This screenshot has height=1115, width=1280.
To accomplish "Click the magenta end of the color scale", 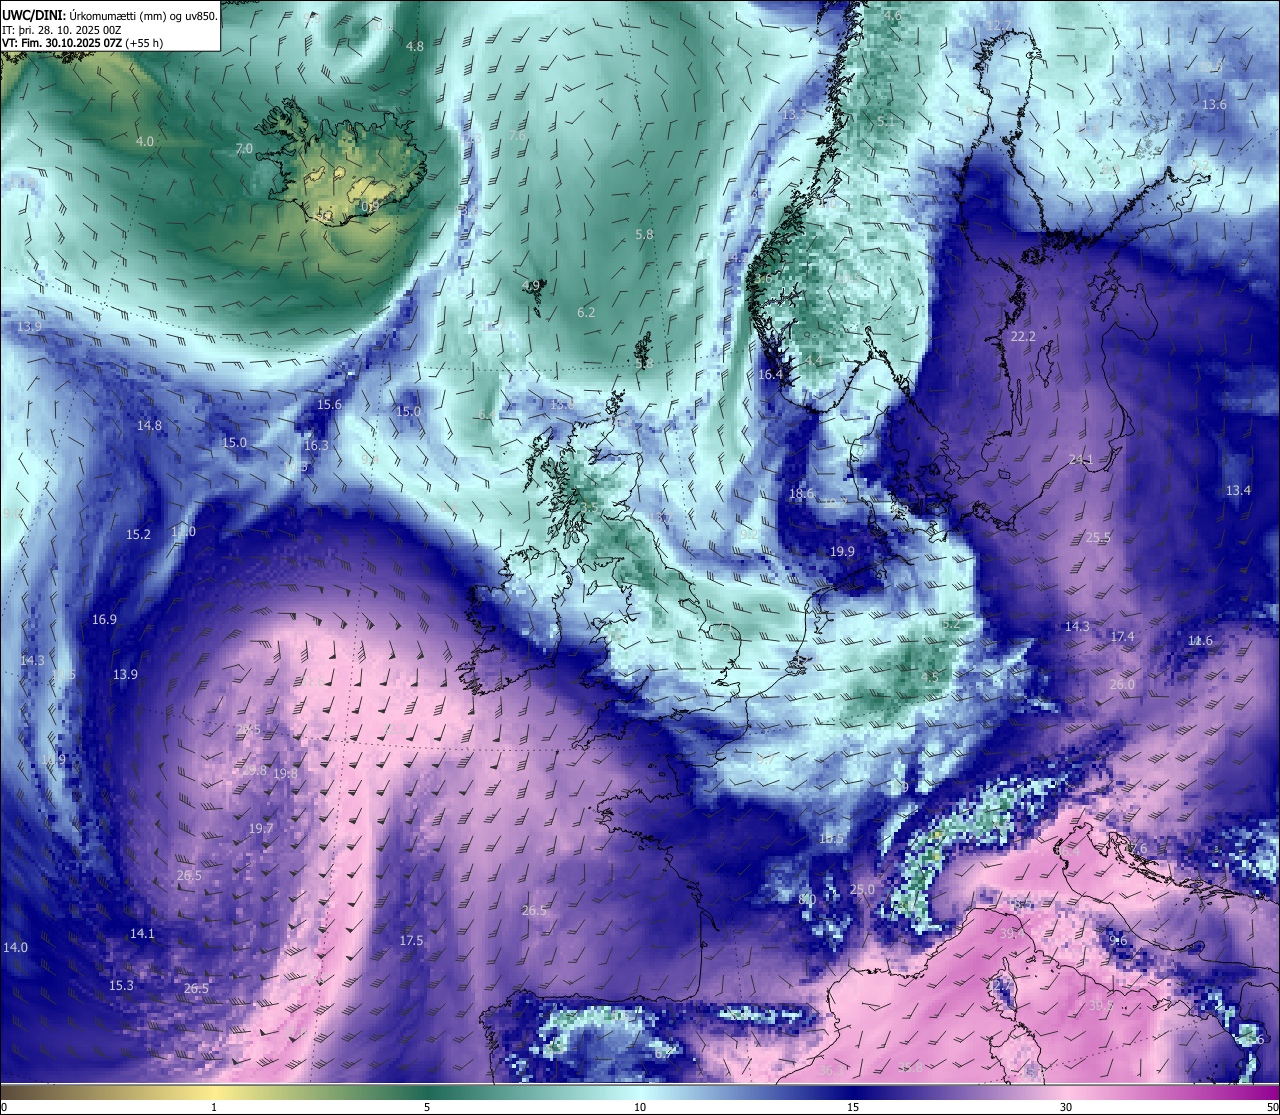I will click(1260, 1092).
